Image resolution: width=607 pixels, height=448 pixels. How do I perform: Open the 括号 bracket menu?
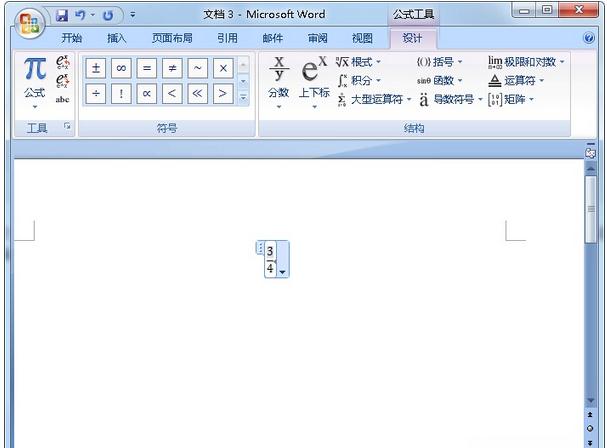[440, 62]
